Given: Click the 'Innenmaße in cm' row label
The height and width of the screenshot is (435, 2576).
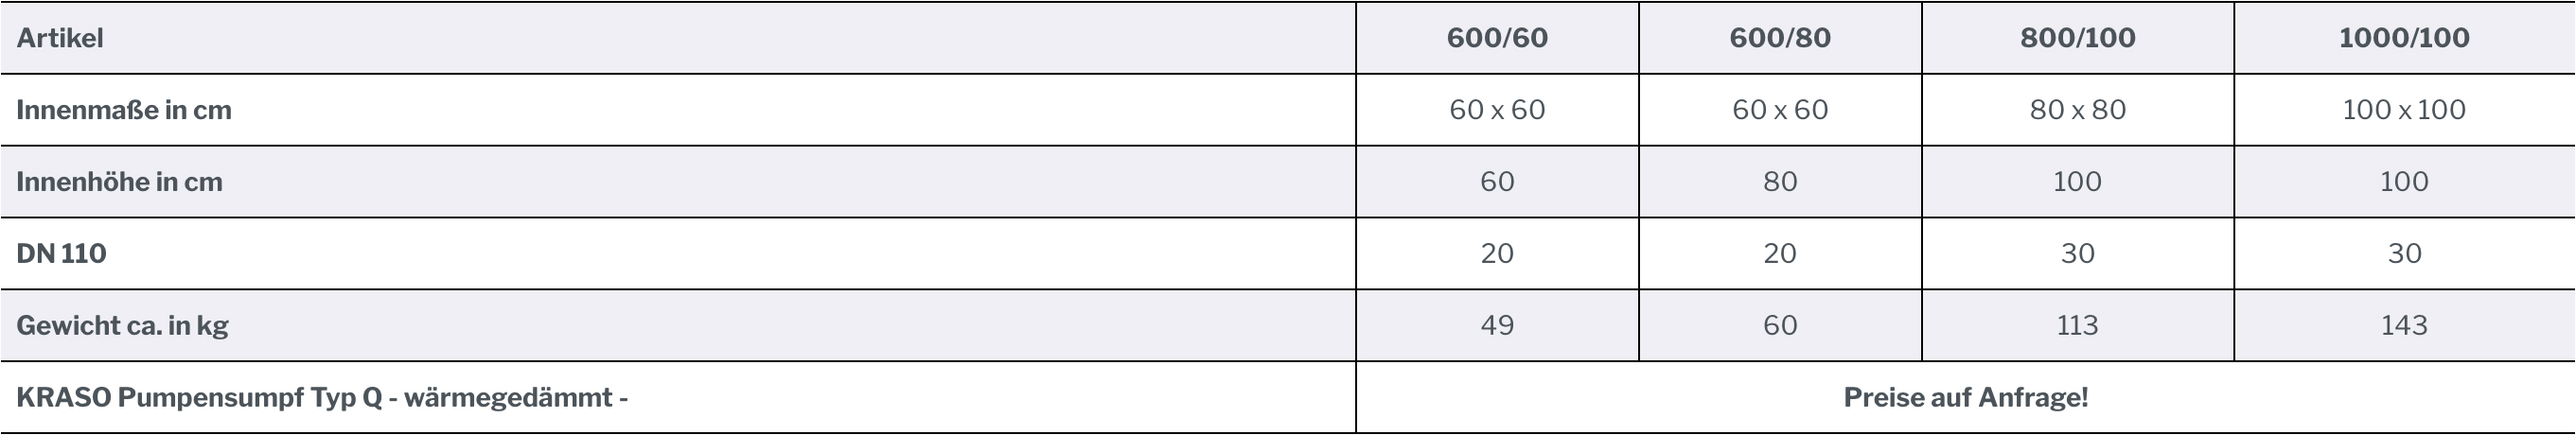Looking at the screenshot, I should pos(124,110).
